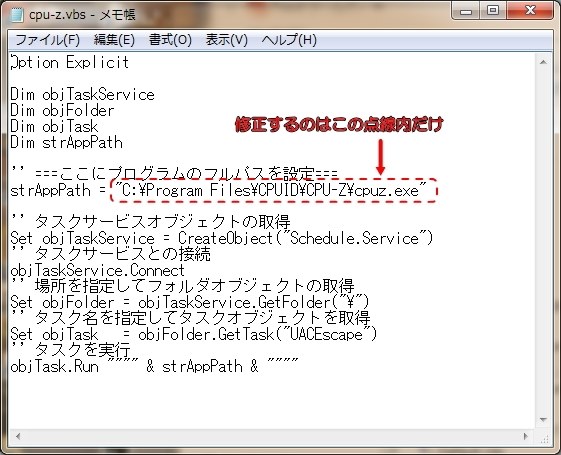
Task: Open the 書式(O) menu
Action: click(x=170, y=40)
